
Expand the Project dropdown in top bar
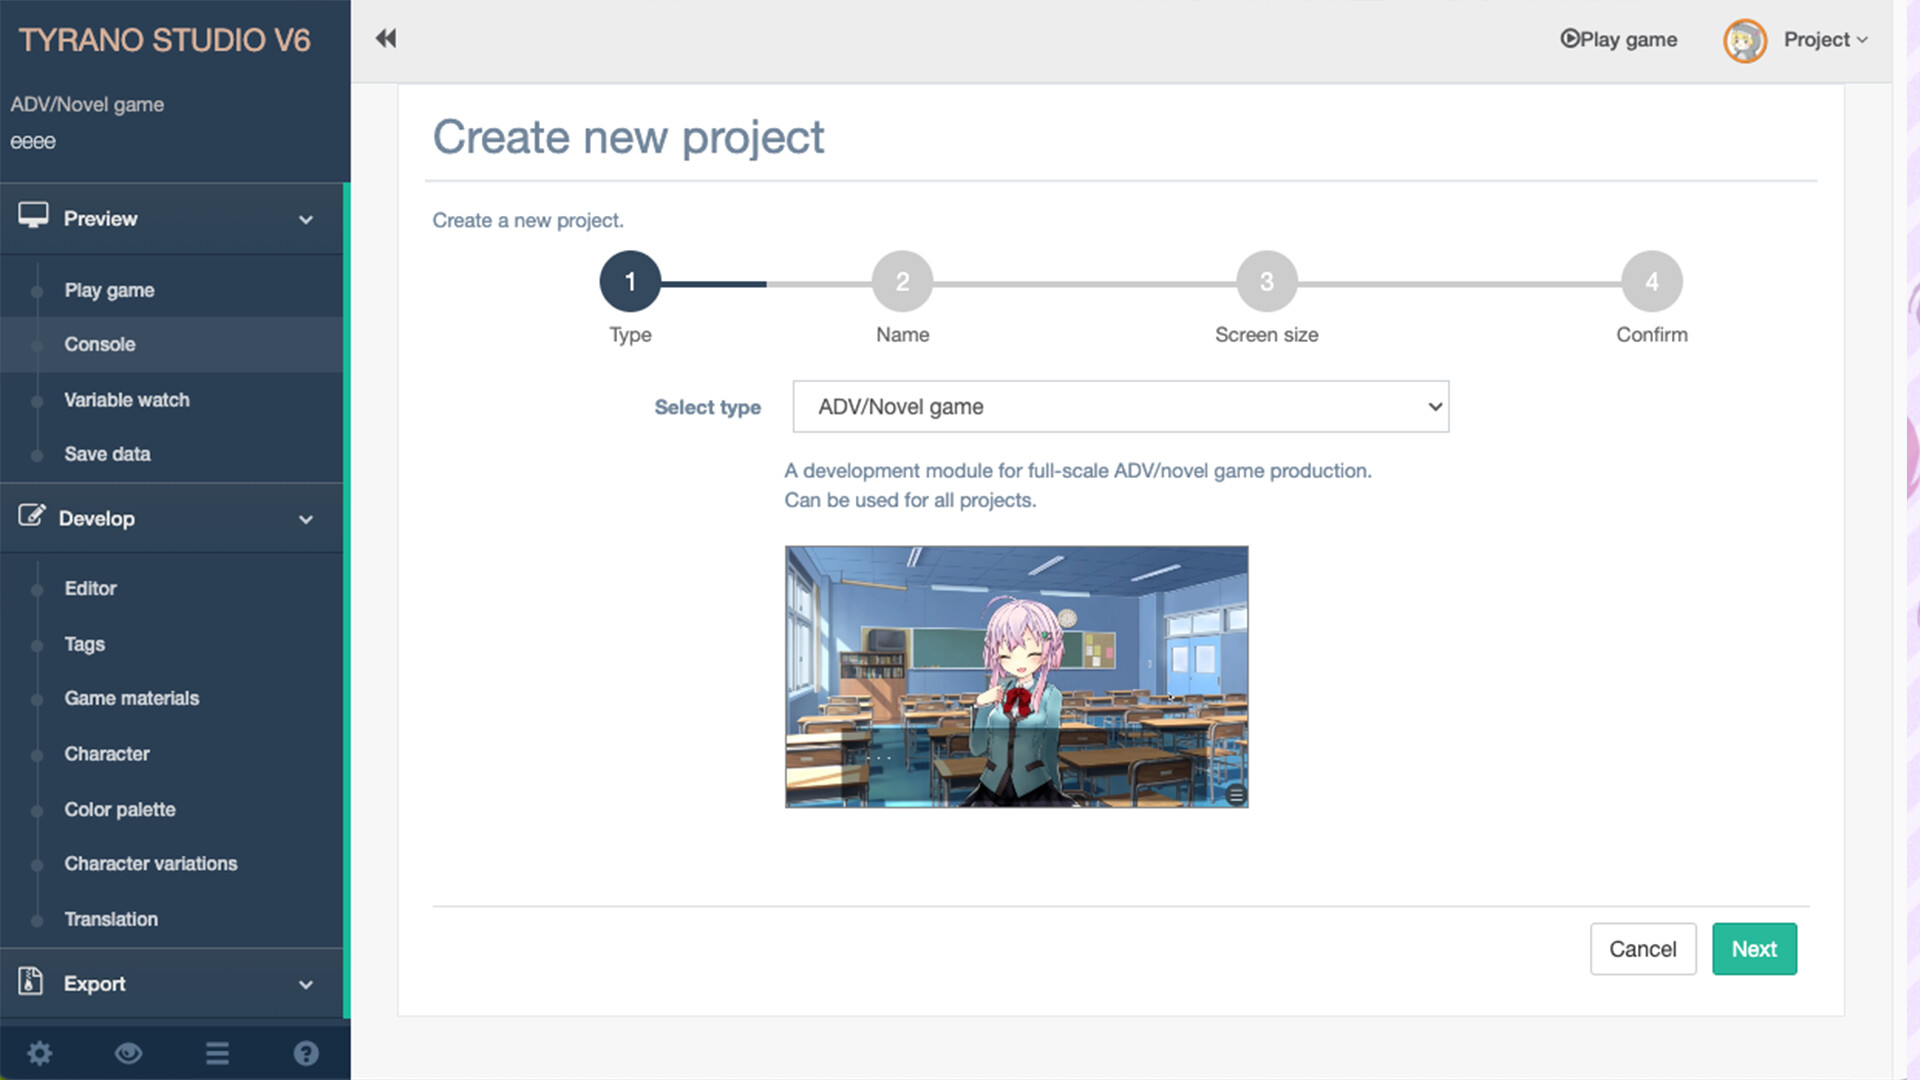point(1825,40)
